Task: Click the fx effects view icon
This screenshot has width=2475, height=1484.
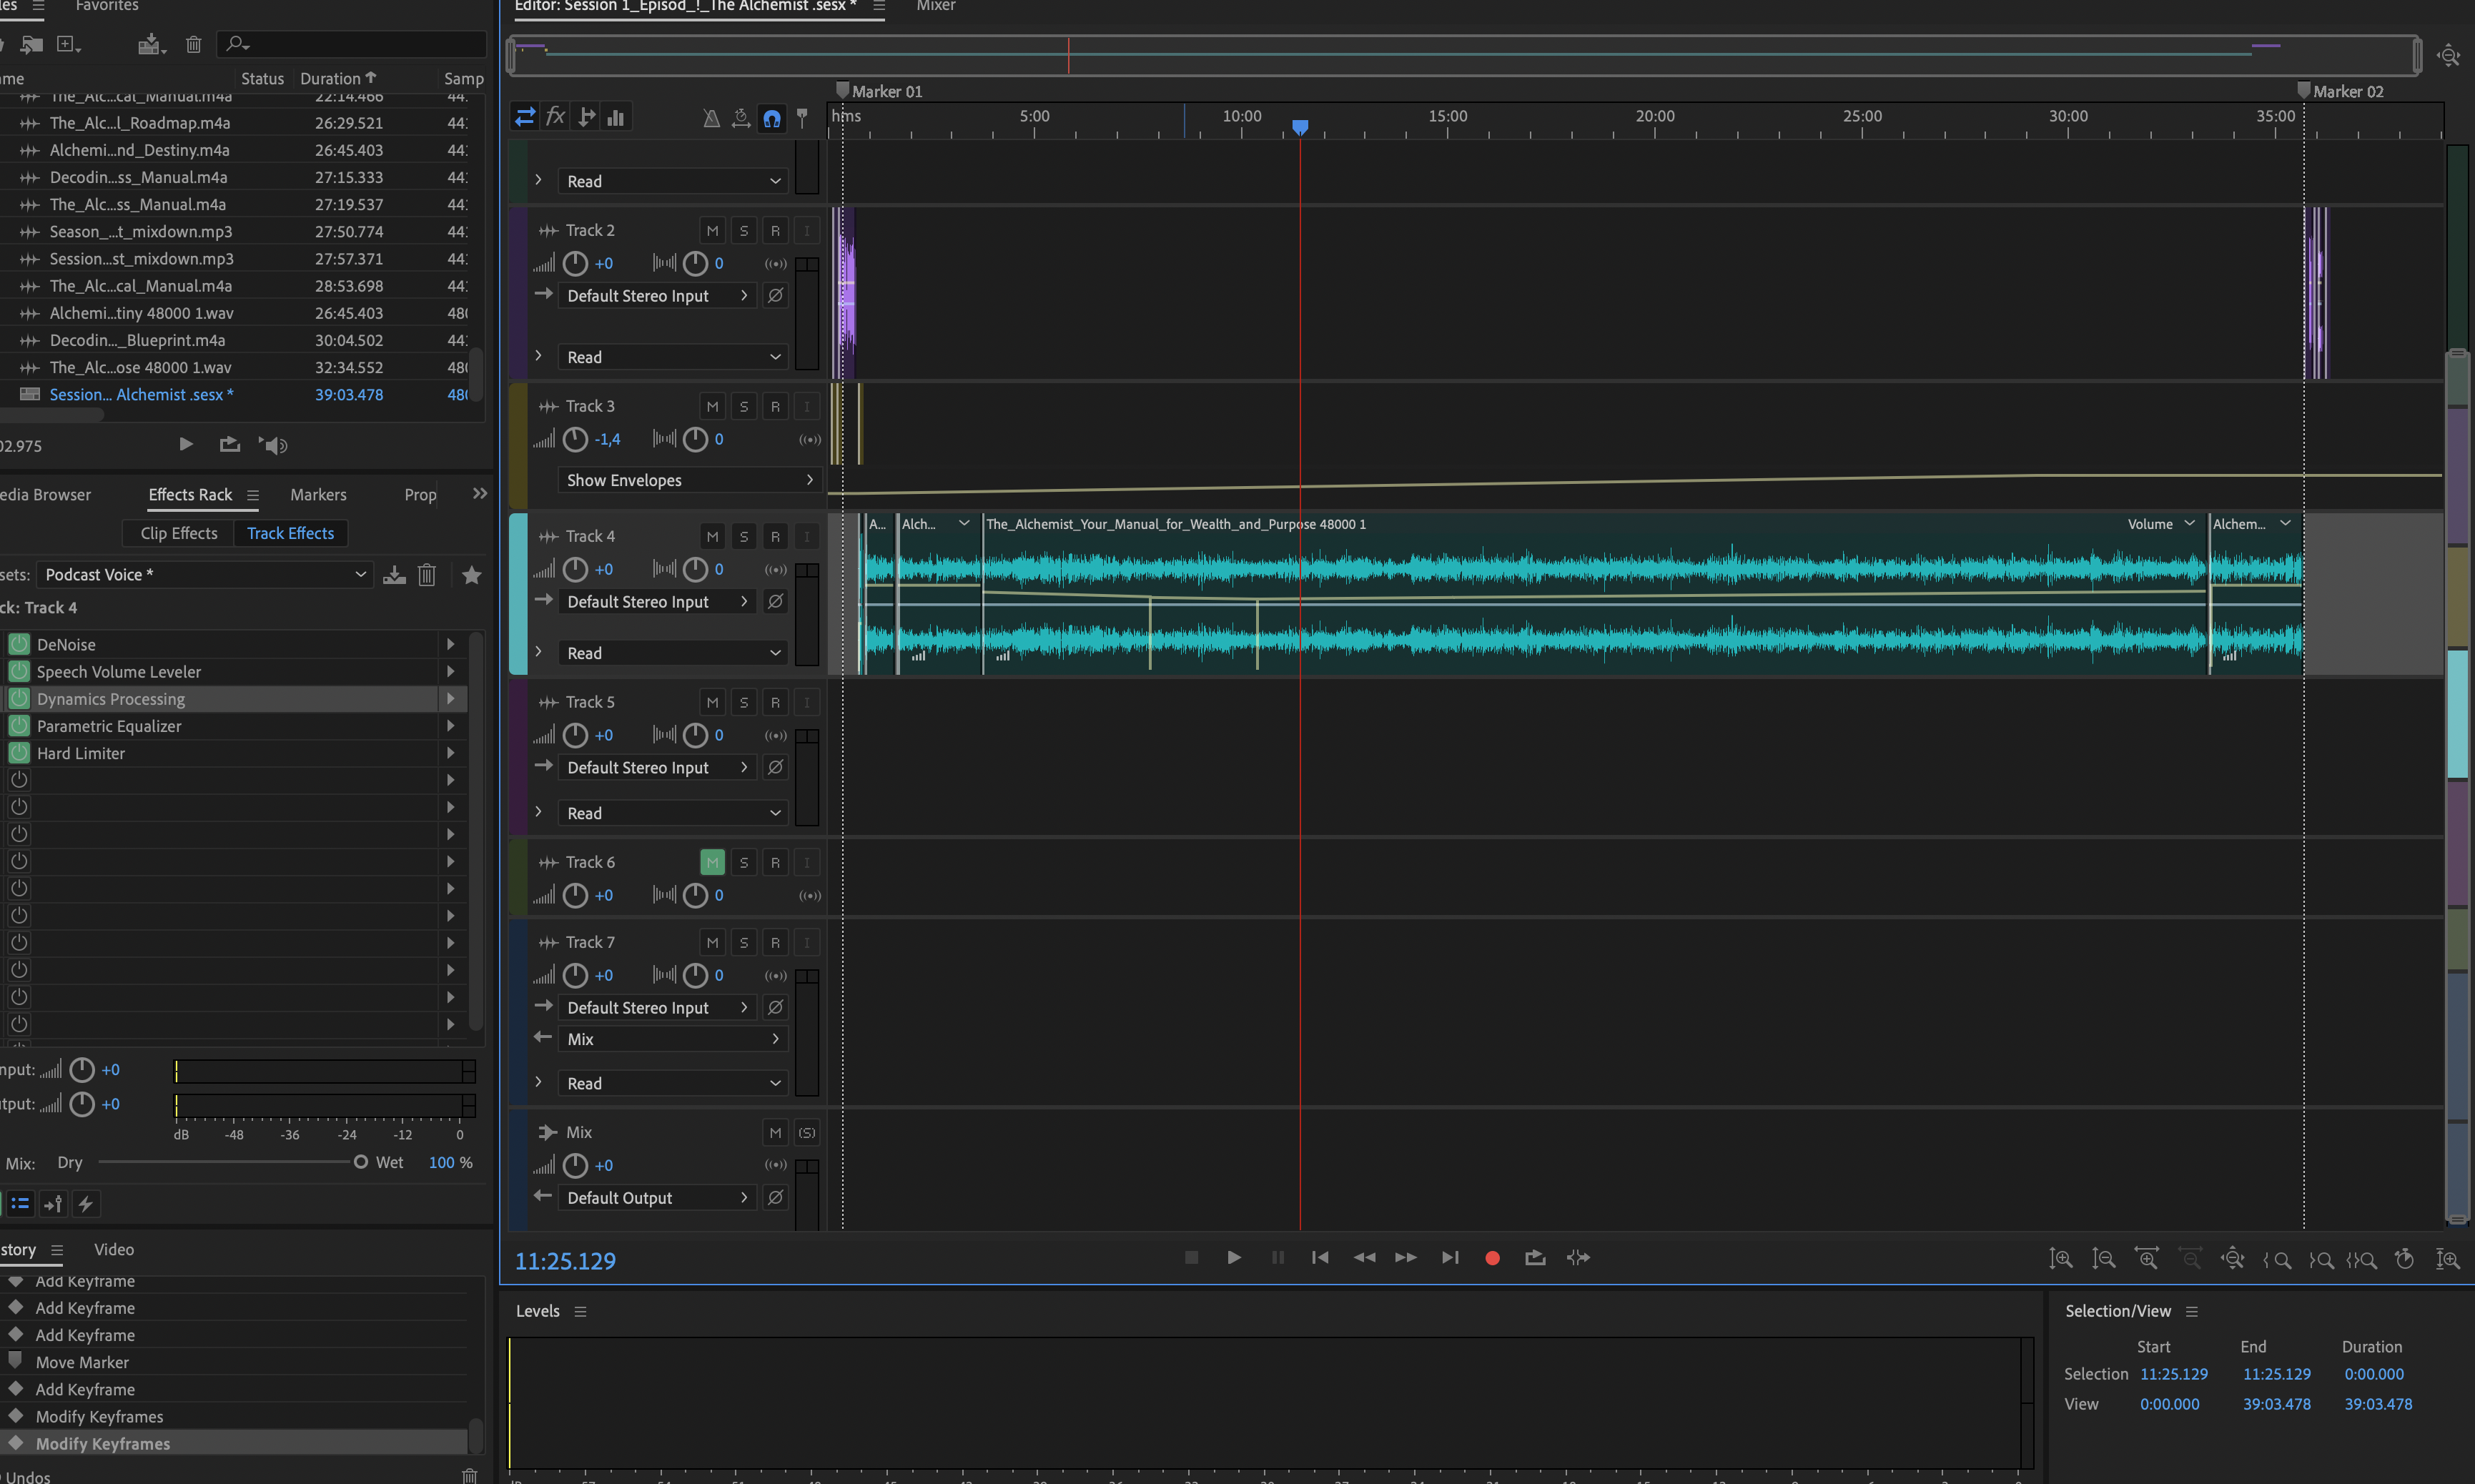Action: pyautogui.click(x=556, y=117)
